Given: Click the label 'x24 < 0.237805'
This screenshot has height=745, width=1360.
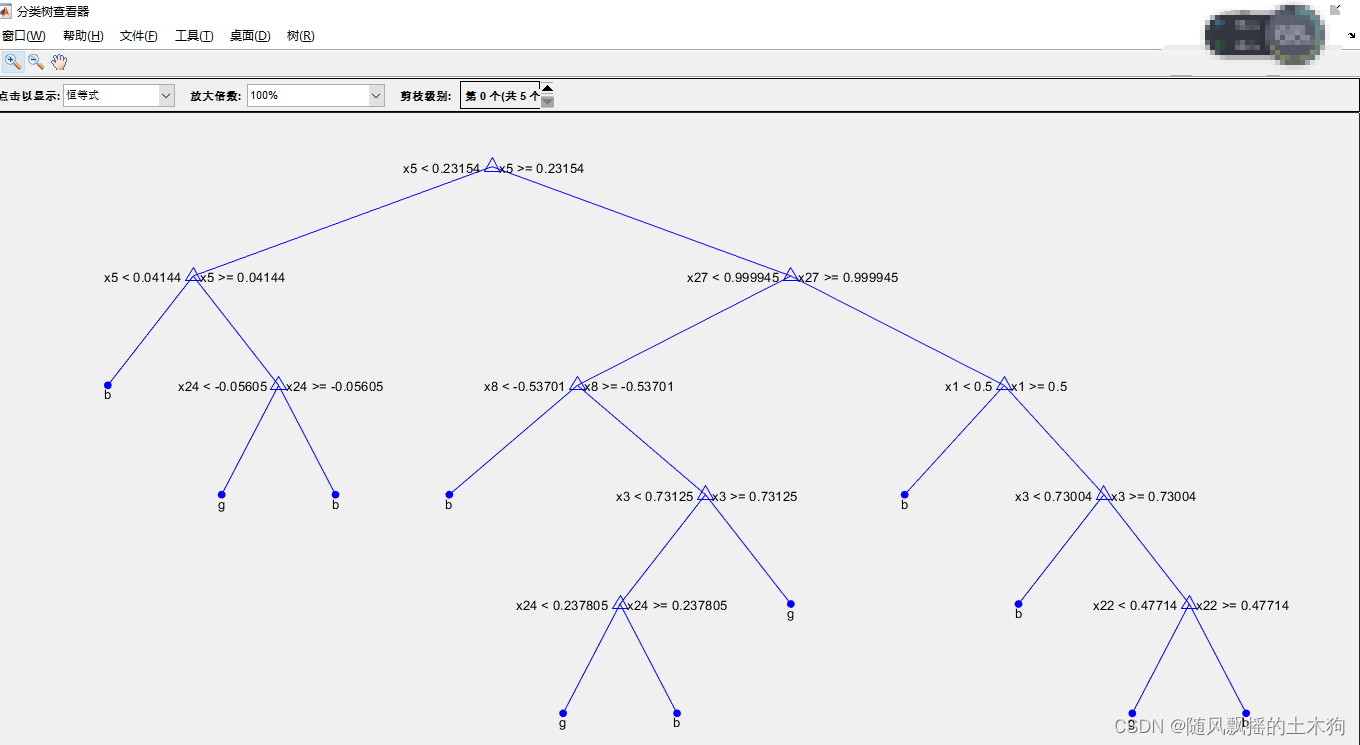Looking at the screenshot, I should (563, 606).
